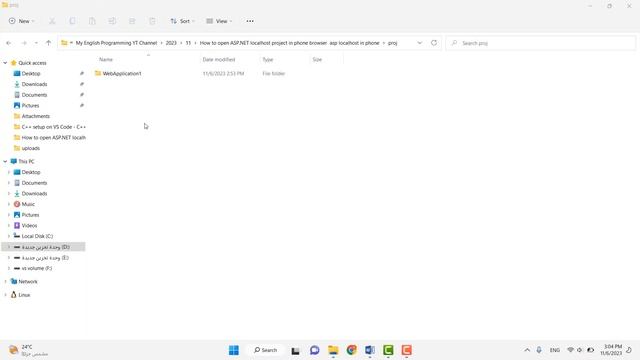Refresh the folder view
Screen dimensions: 640x360
(434, 43)
